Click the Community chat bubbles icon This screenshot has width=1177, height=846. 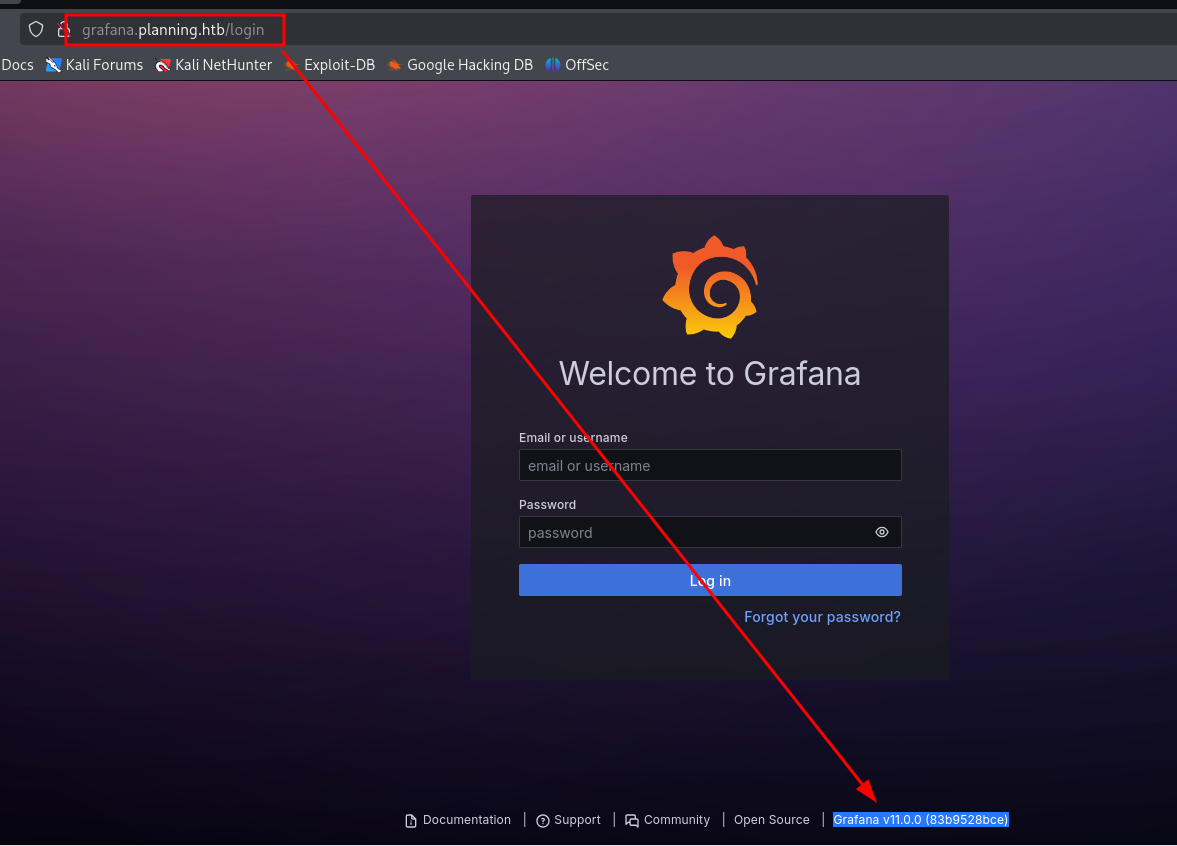coord(632,820)
